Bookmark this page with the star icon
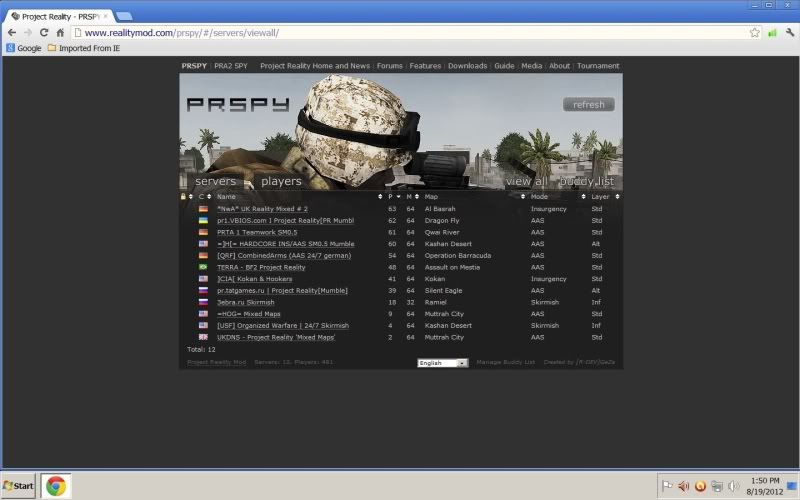 coord(755,32)
